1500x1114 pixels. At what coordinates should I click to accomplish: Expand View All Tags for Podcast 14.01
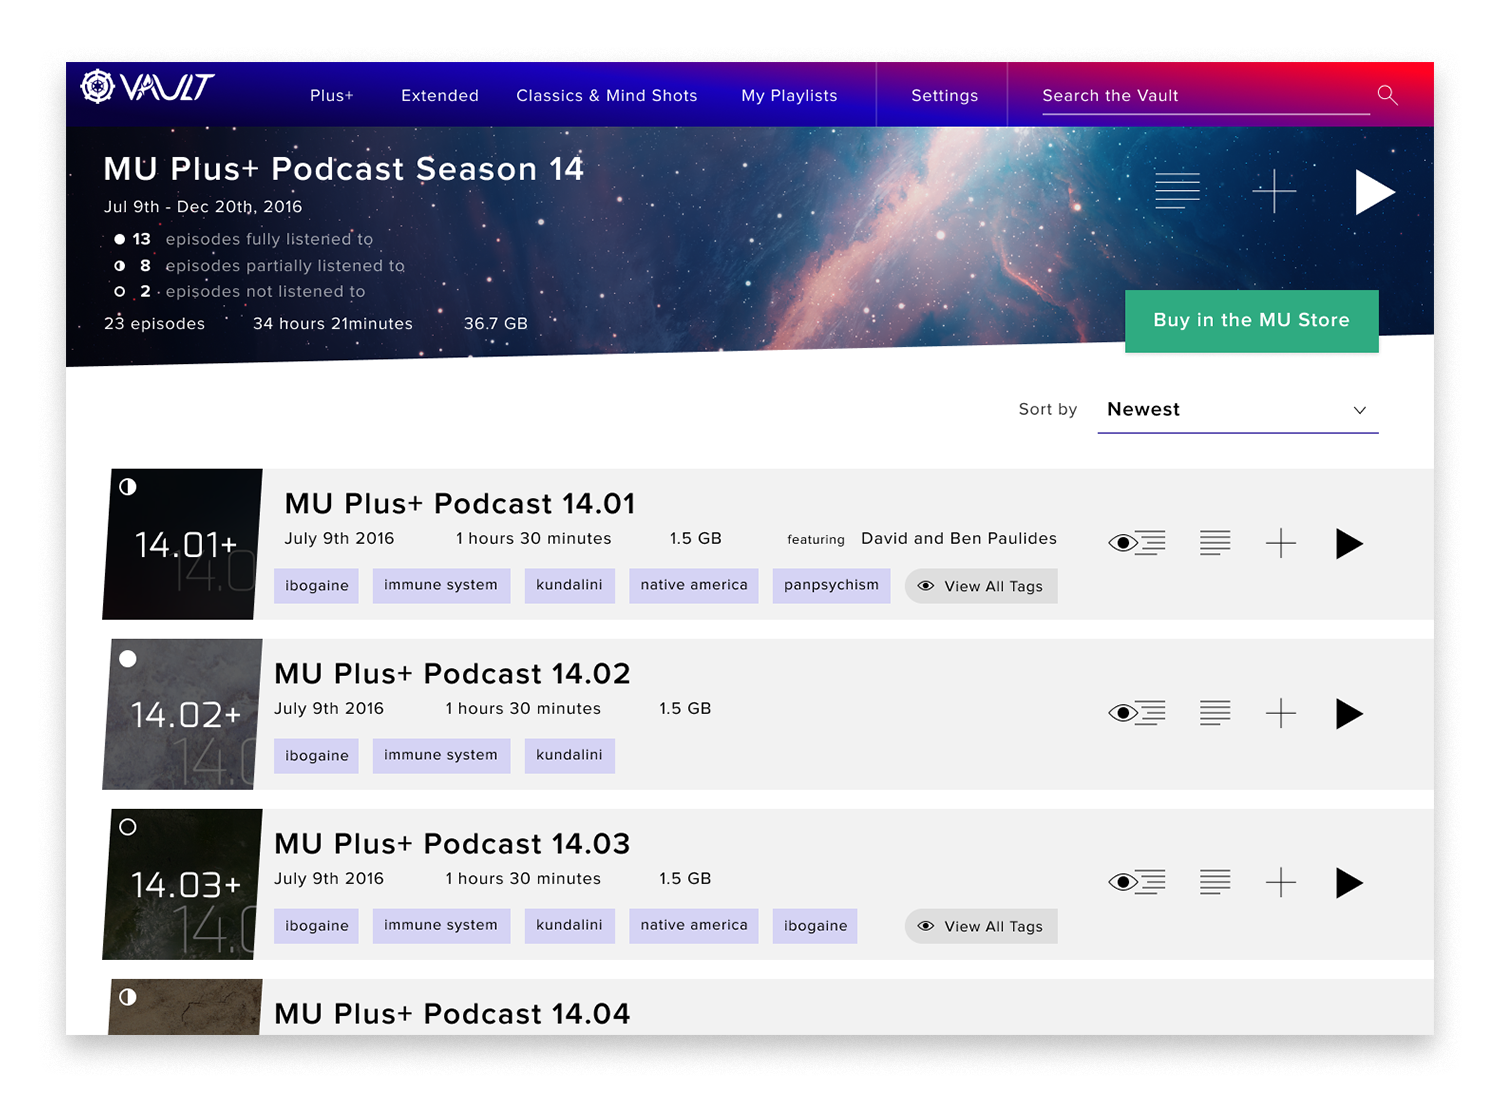(x=981, y=586)
